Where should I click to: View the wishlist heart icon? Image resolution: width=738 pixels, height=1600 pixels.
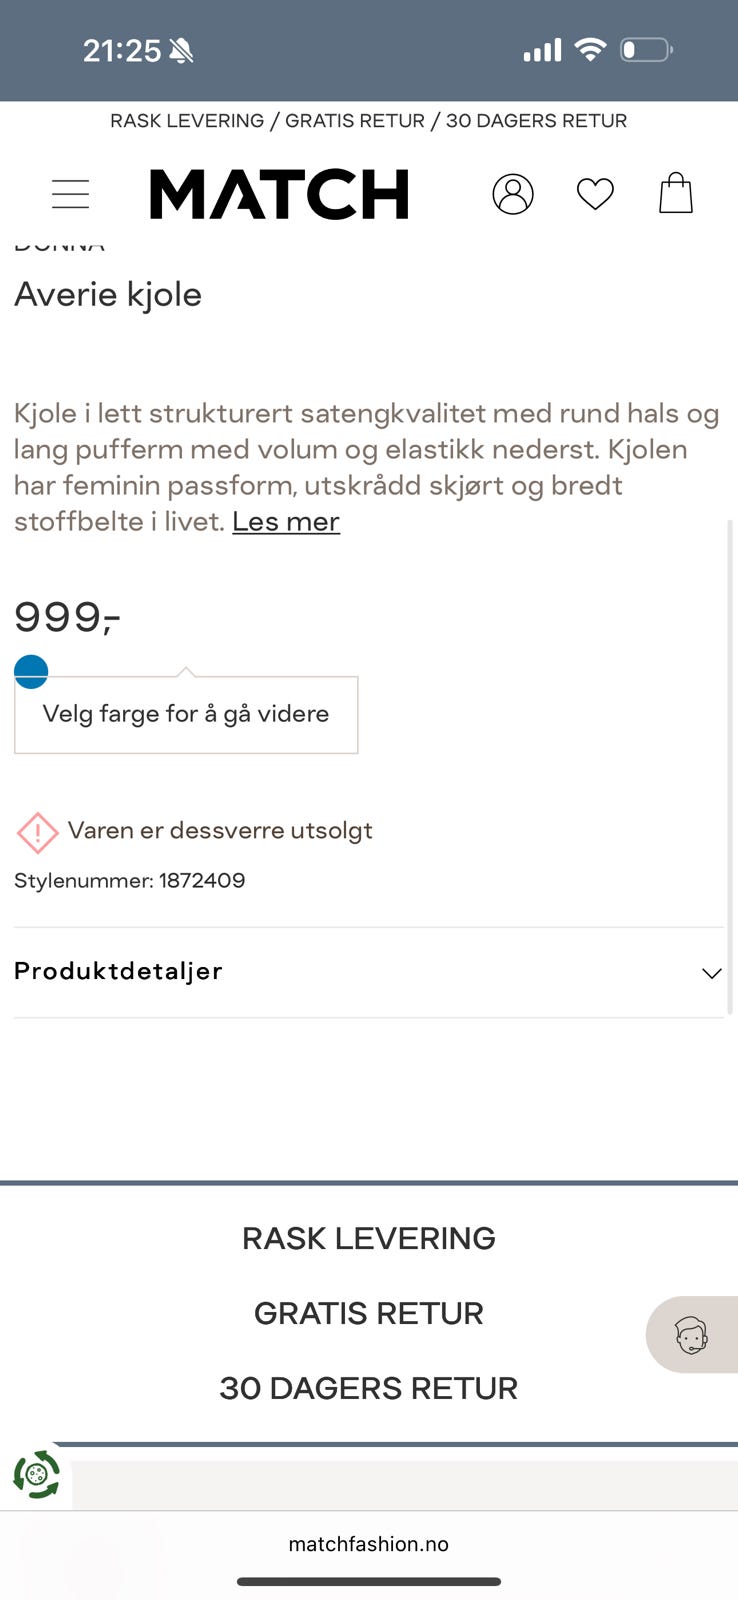tap(595, 194)
